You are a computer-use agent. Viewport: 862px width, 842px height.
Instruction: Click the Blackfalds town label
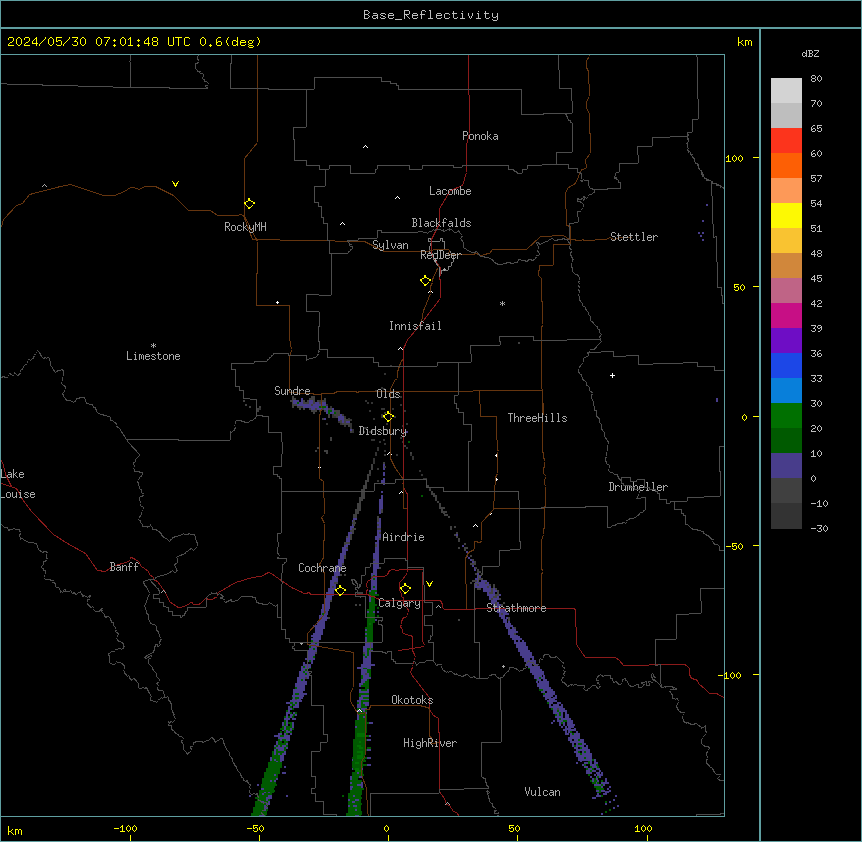441,223
